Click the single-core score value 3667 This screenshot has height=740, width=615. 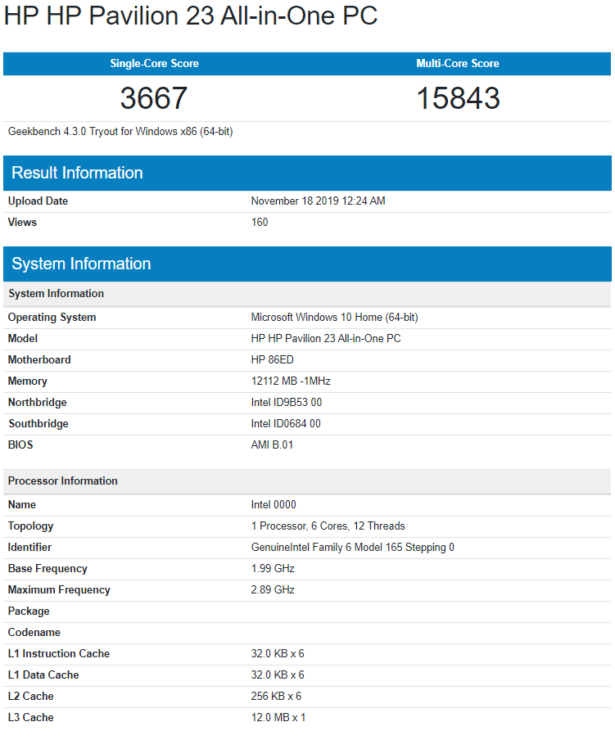(154, 98)
